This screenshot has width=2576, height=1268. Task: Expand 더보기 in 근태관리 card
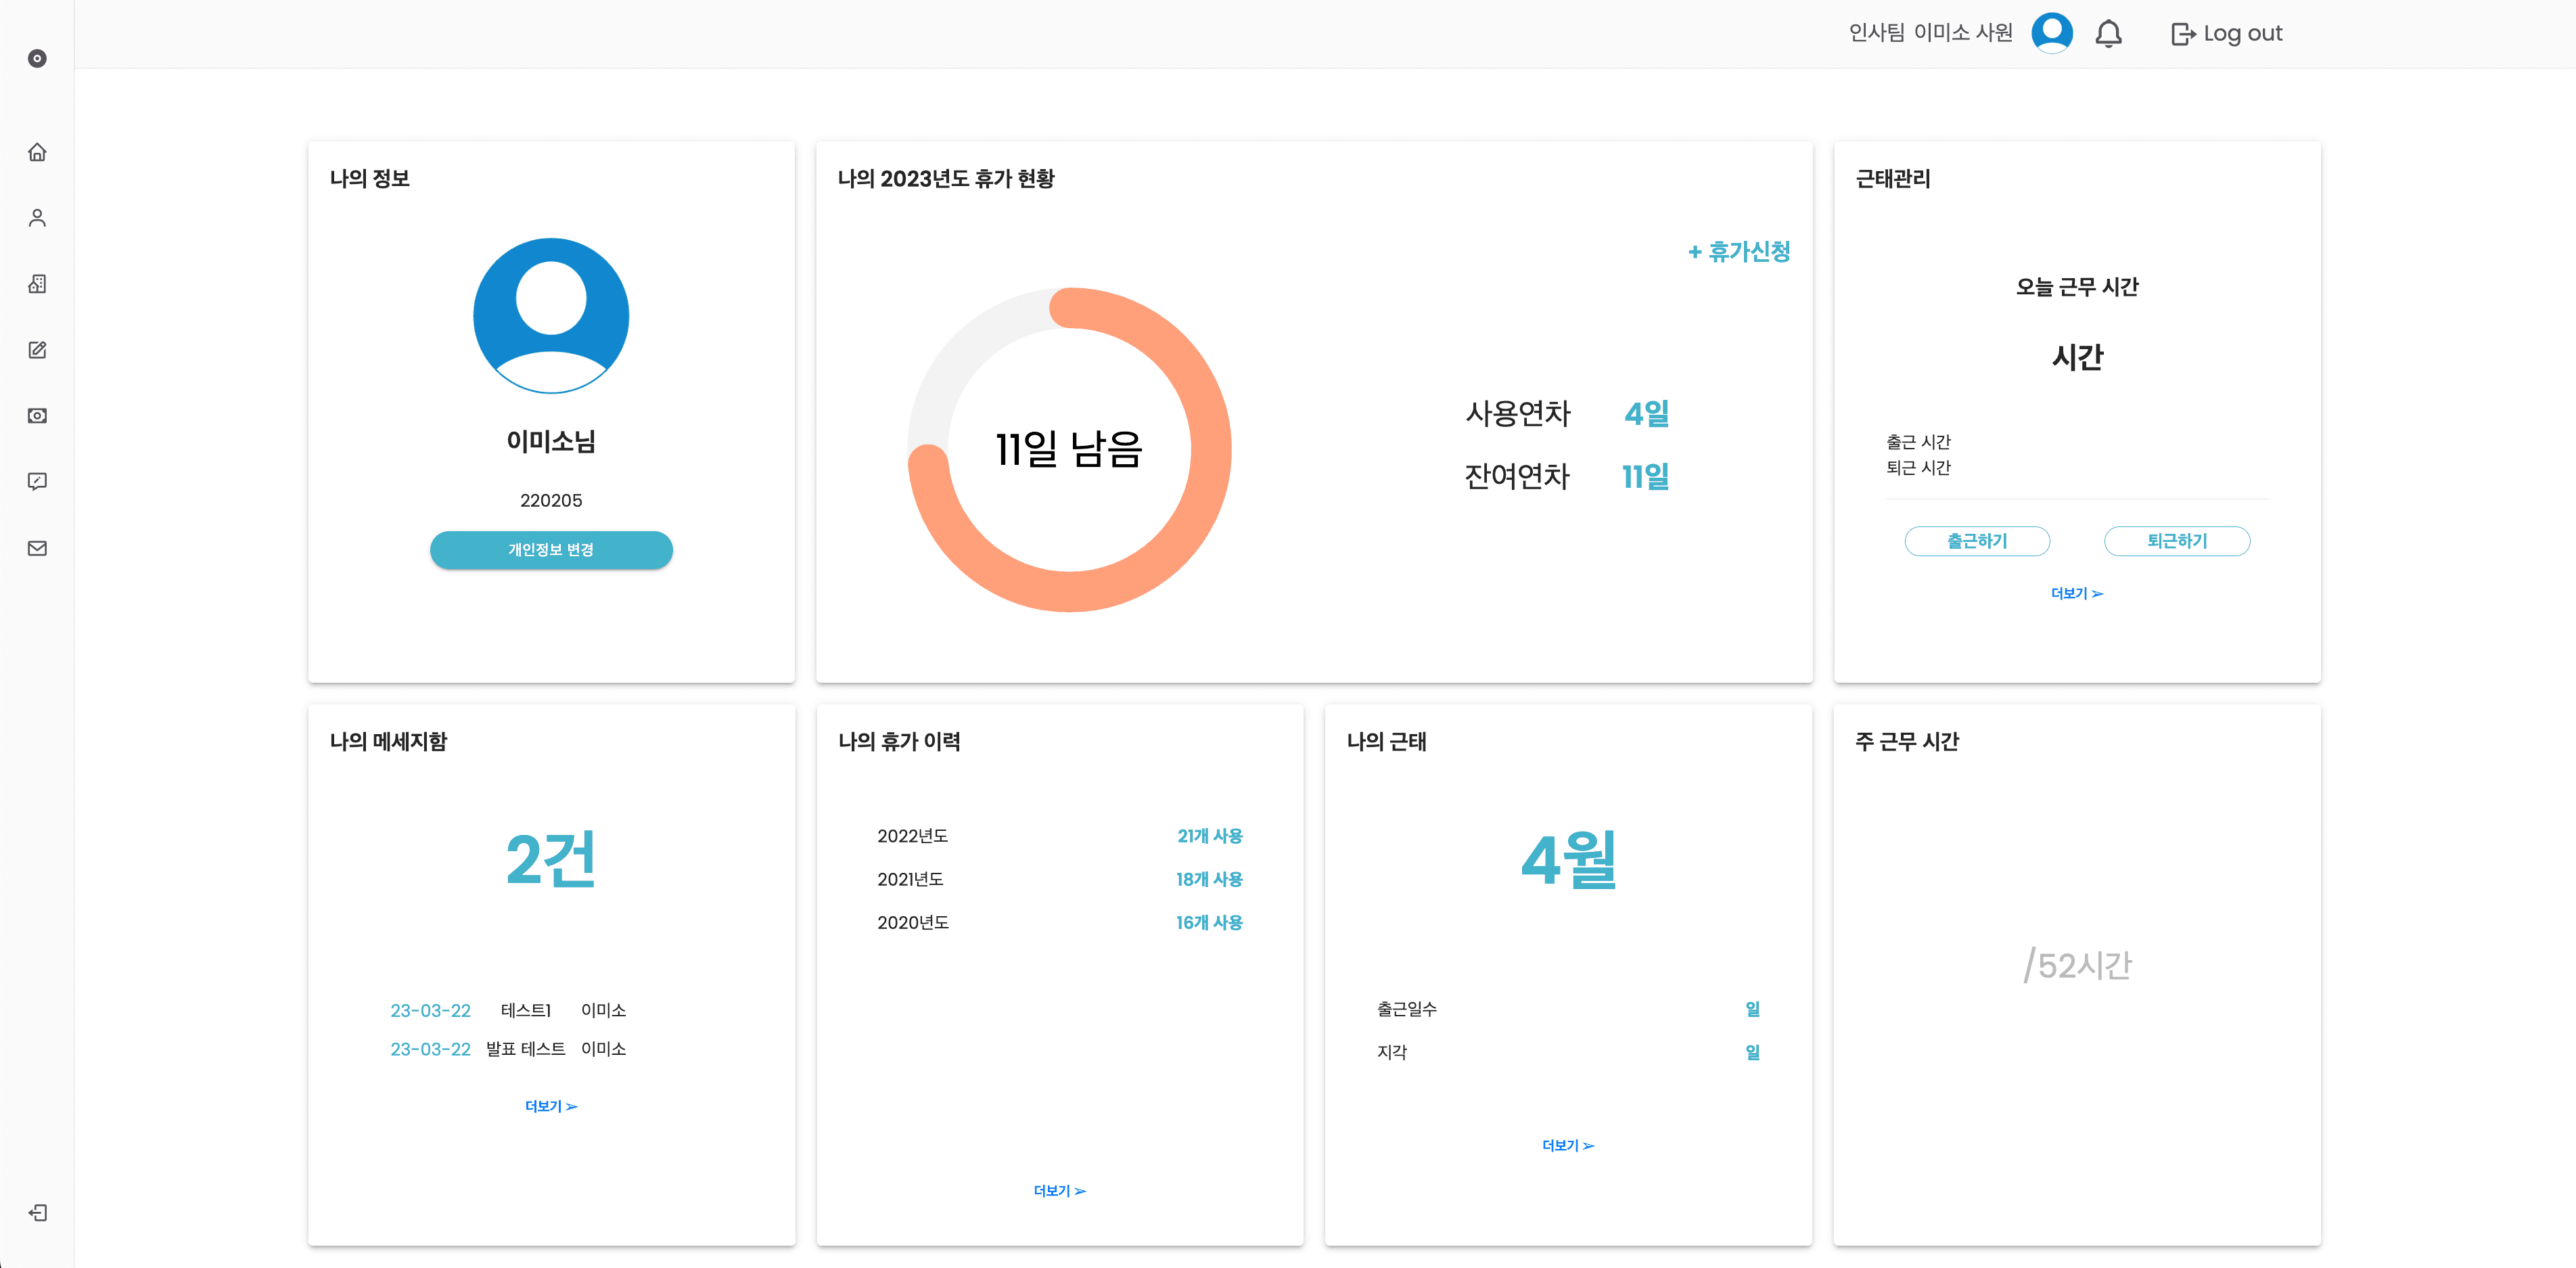point(2076,594)
